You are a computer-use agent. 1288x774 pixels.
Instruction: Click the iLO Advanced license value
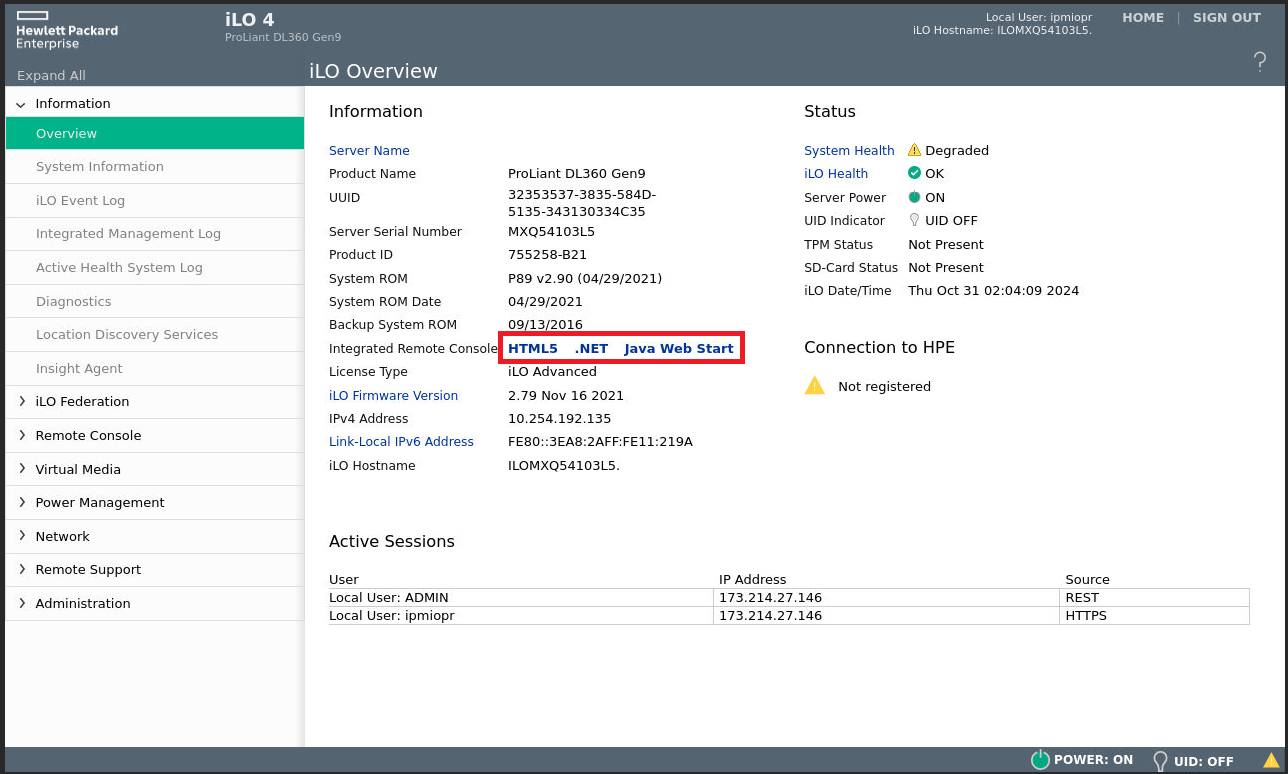[552, 371]
